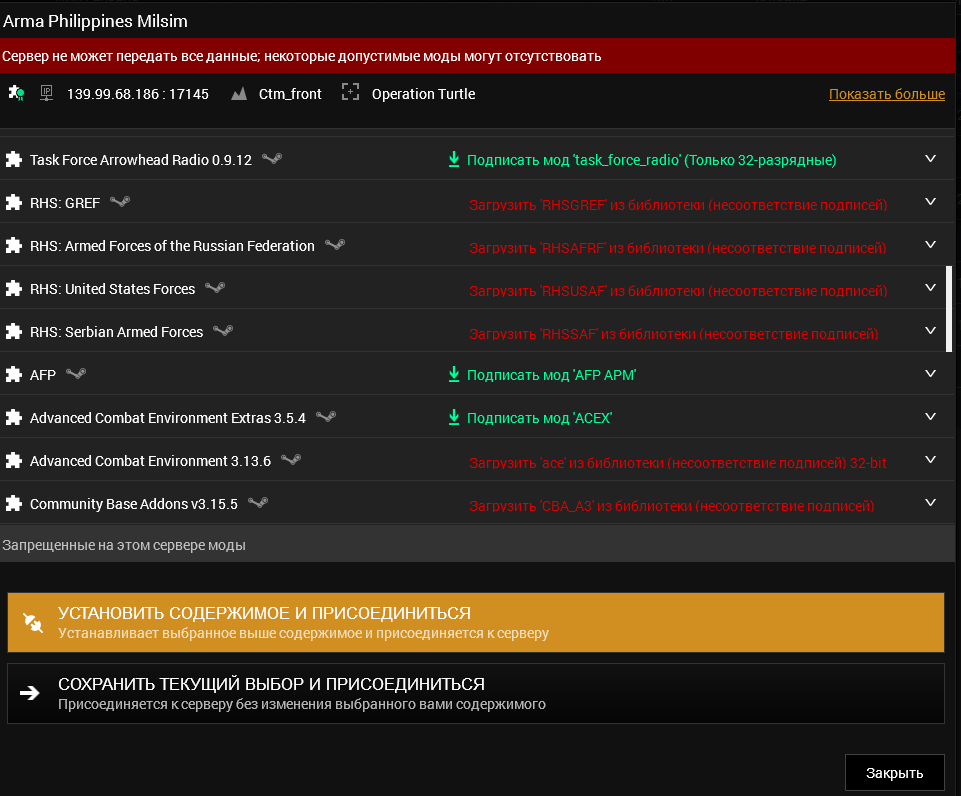The image size is (961, 796).
Task: Click puzzle icon beside RHS: GREF
Action: click(13, 203)
